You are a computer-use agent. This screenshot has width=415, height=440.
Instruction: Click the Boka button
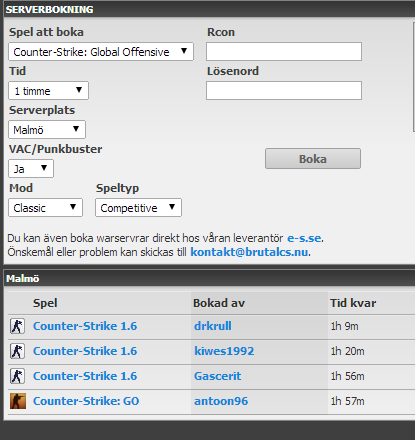[313, 159]
